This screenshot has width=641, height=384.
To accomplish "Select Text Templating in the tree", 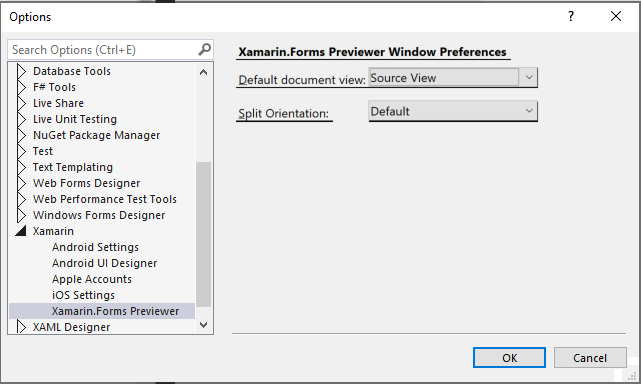I will 73,167.
